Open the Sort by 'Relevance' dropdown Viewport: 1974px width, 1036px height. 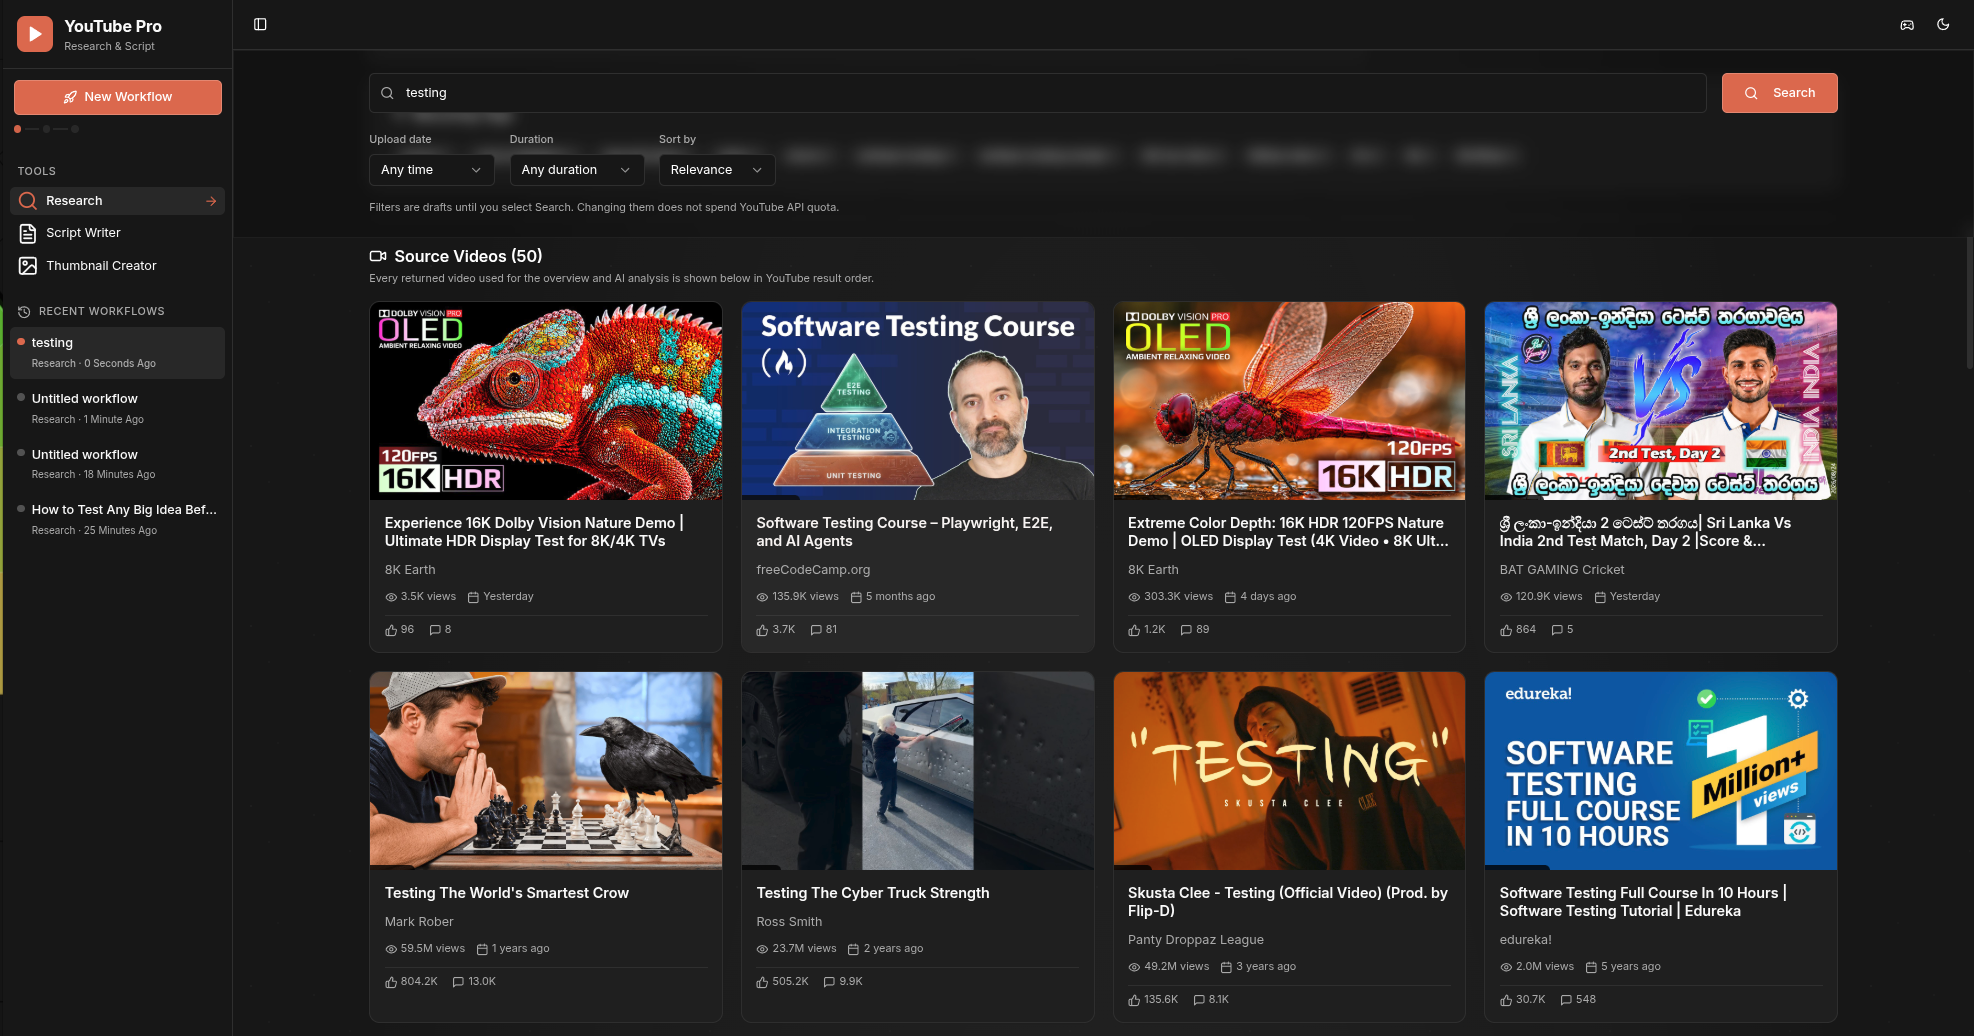716,170
